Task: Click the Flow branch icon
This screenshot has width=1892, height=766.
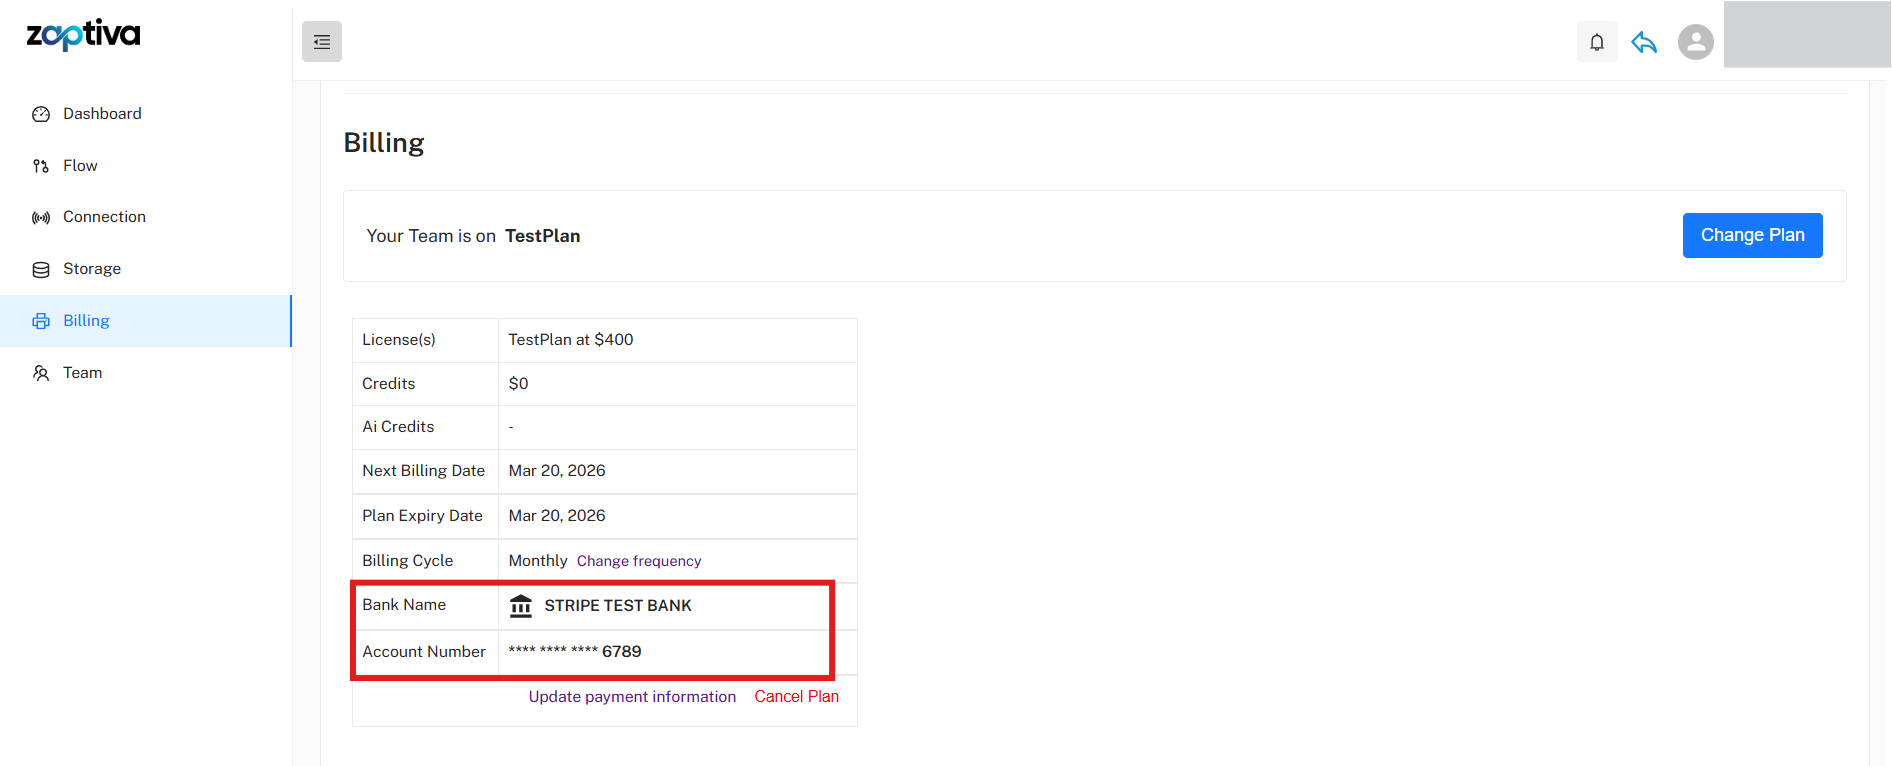Action: pyautogui.click(x=41, y=166)
